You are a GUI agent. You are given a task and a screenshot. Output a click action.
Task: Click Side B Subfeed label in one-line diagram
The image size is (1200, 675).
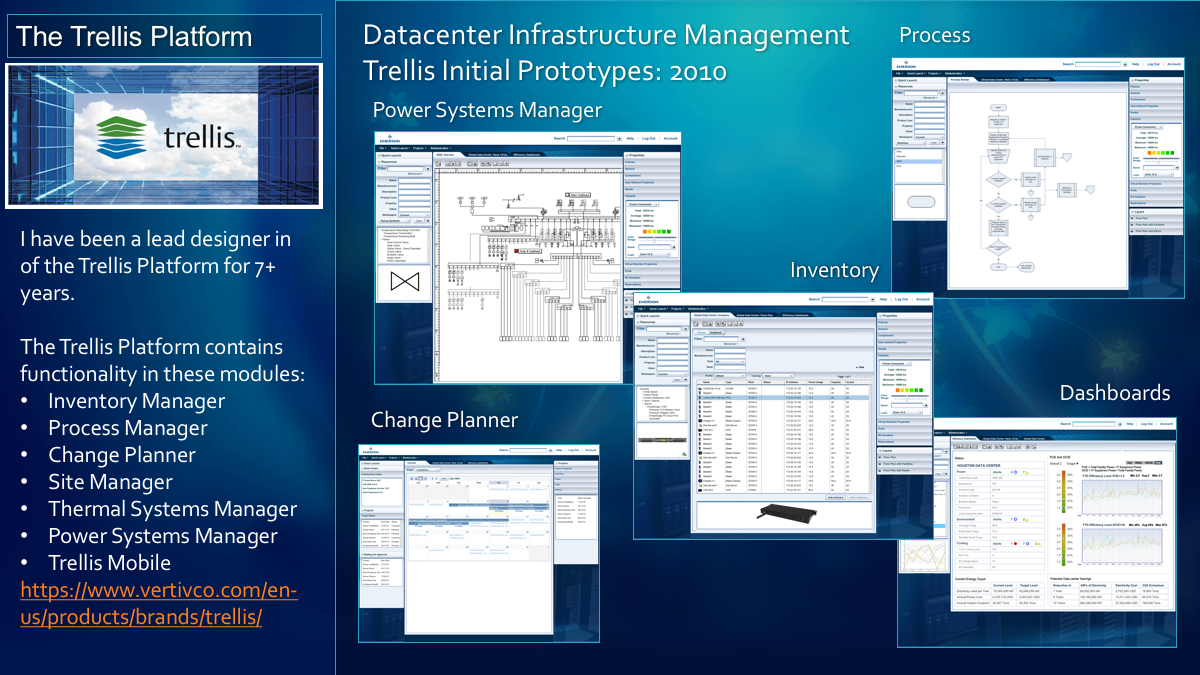(x=530, y=251)
